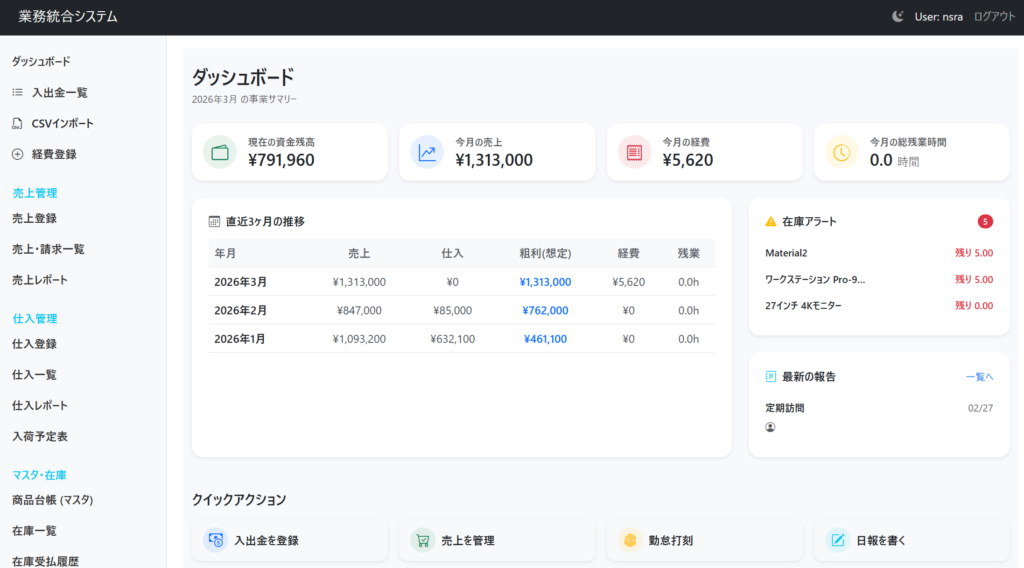The image size is (1024, 568).
Task: Open the 定期訪問 report entry
Action: tap(785, 408)
